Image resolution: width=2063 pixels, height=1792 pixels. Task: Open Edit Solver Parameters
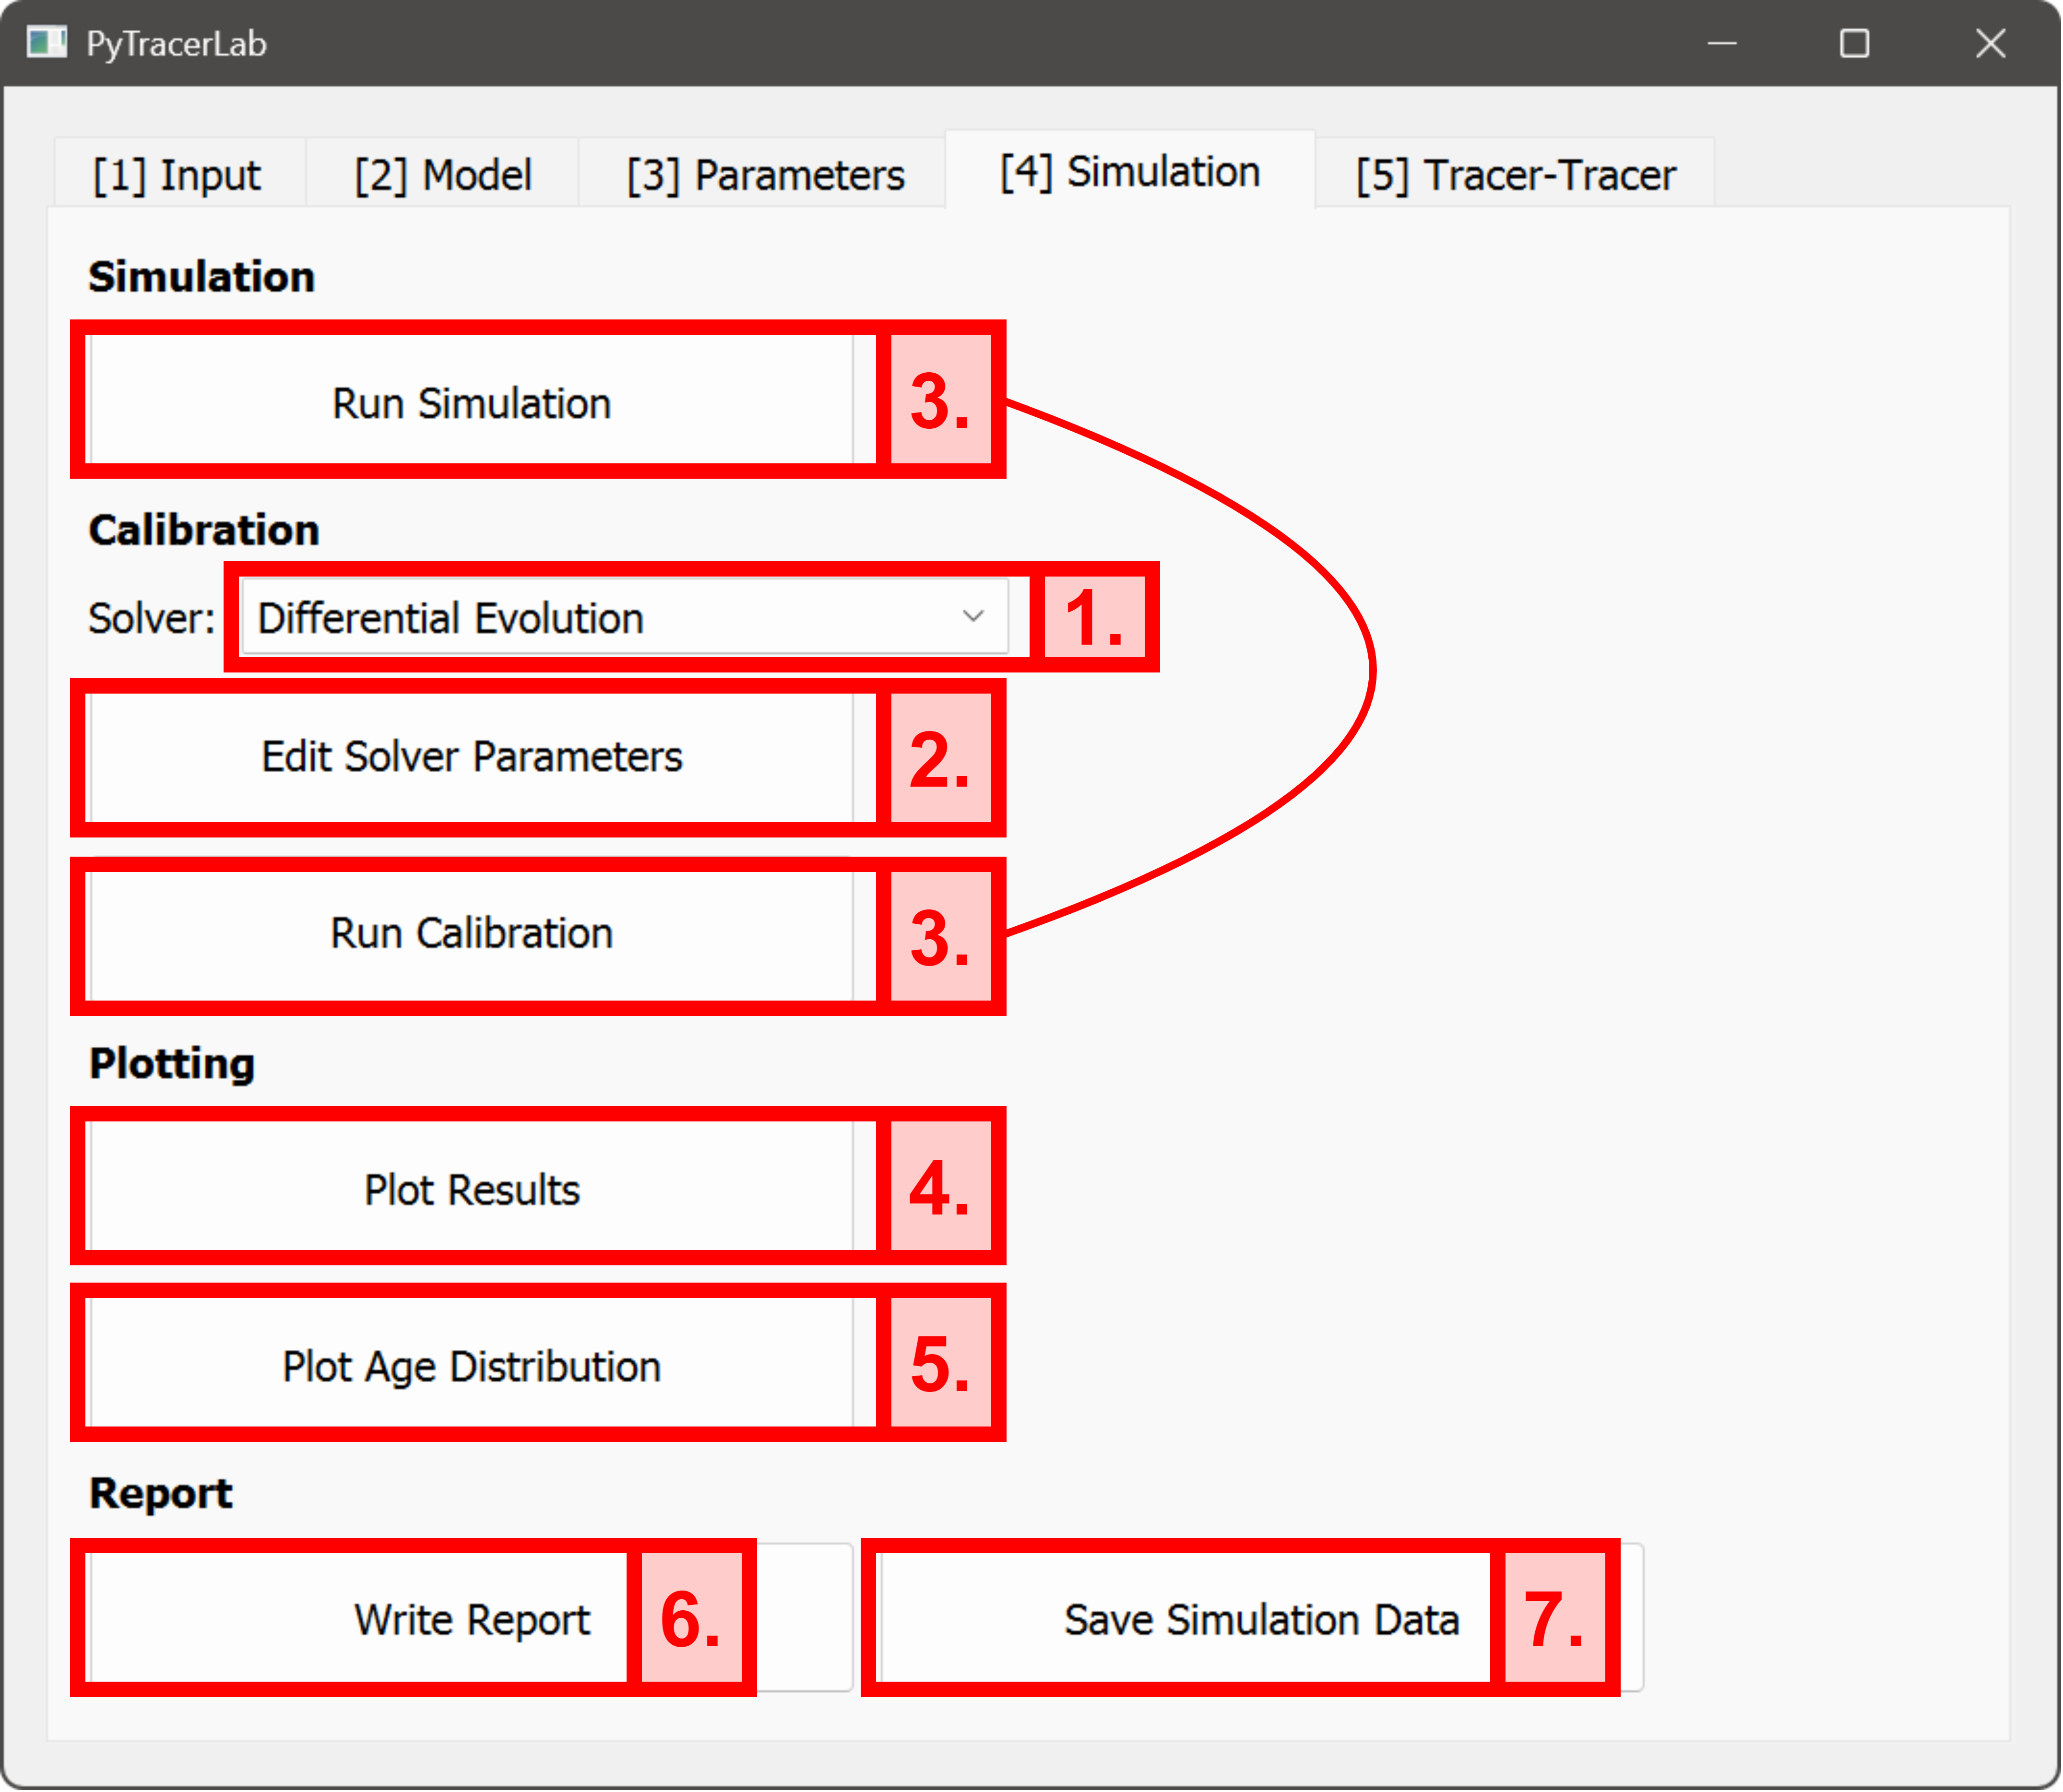click(x=470, y=757)
